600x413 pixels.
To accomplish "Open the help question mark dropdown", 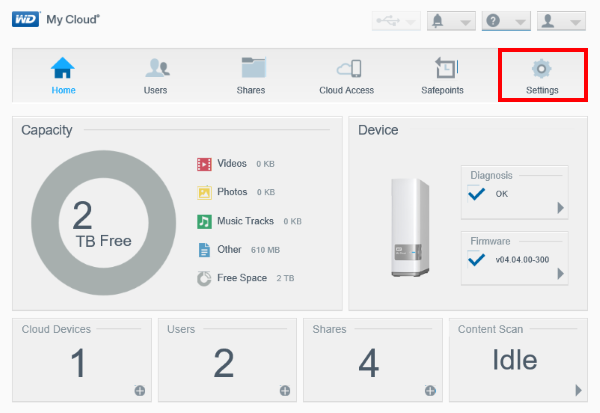I will [x=506, y=21].
